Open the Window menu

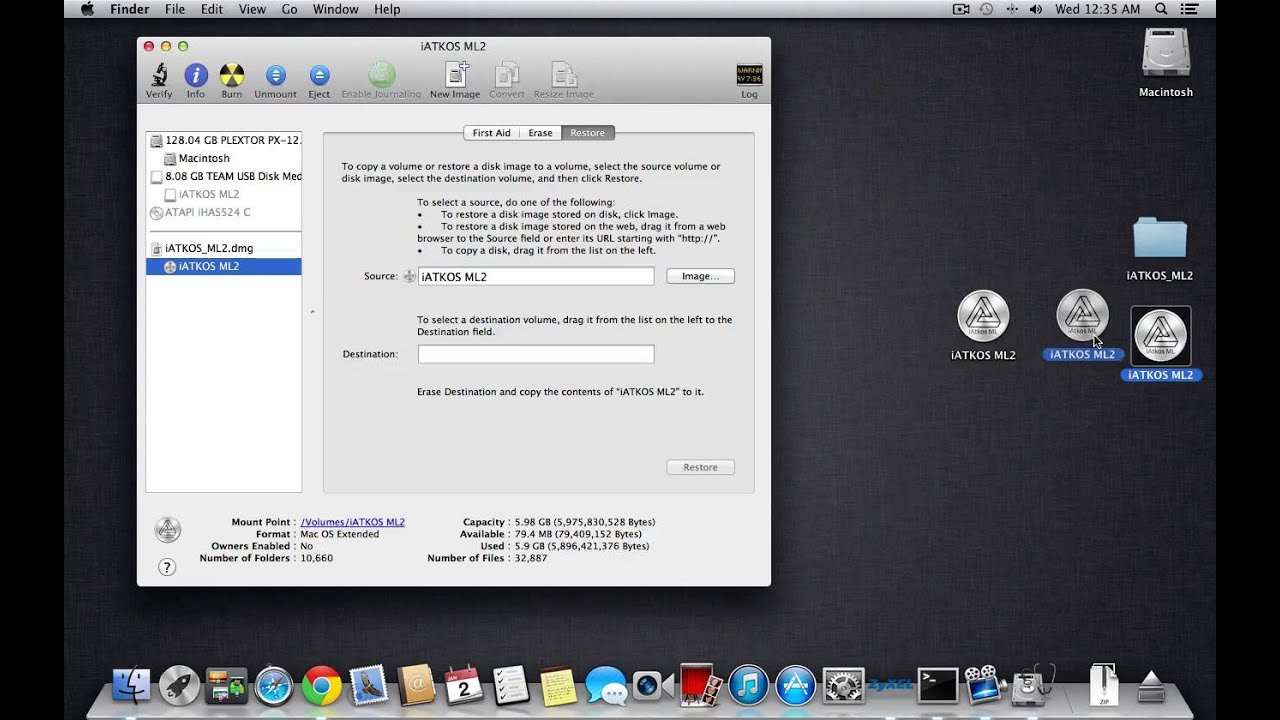(336, 9)
